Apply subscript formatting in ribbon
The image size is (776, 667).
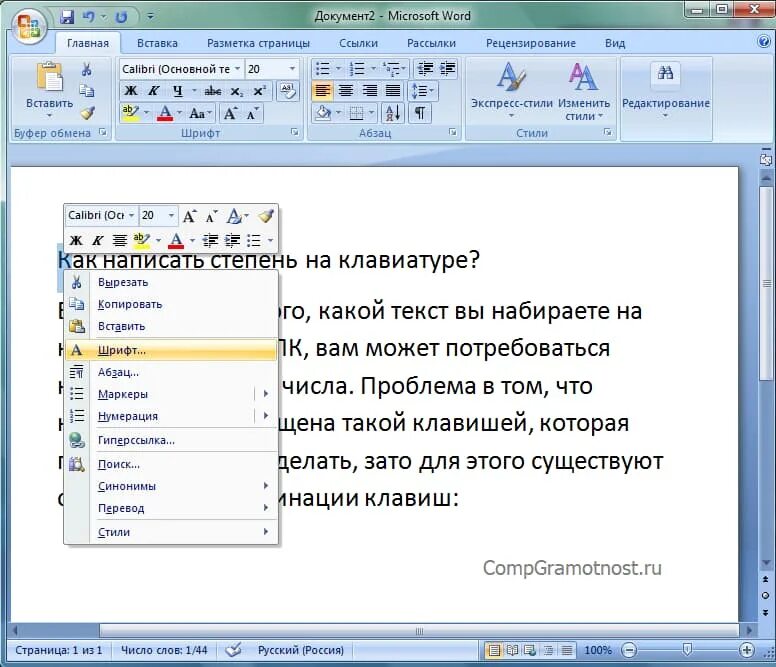[237, 91]
